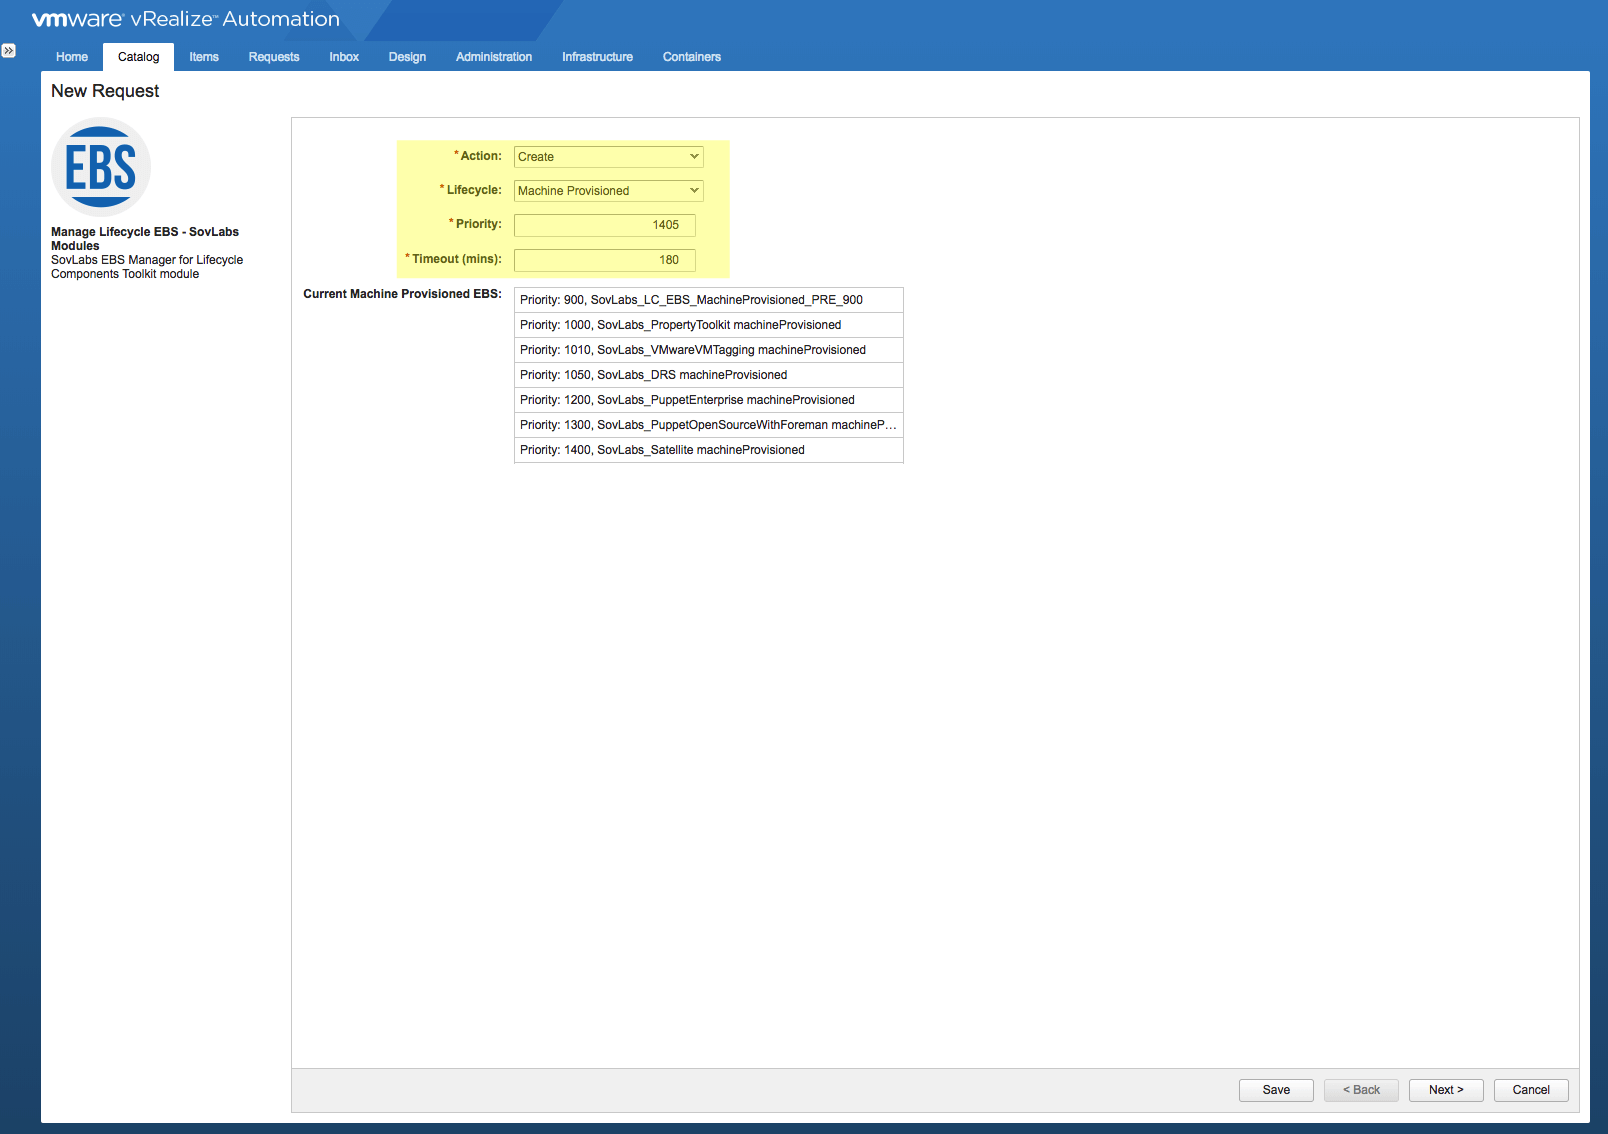The height and width of the screenshot is (1134, 1608).
Task: Click the Next > button
Action: click(x=1445, y=1090)
